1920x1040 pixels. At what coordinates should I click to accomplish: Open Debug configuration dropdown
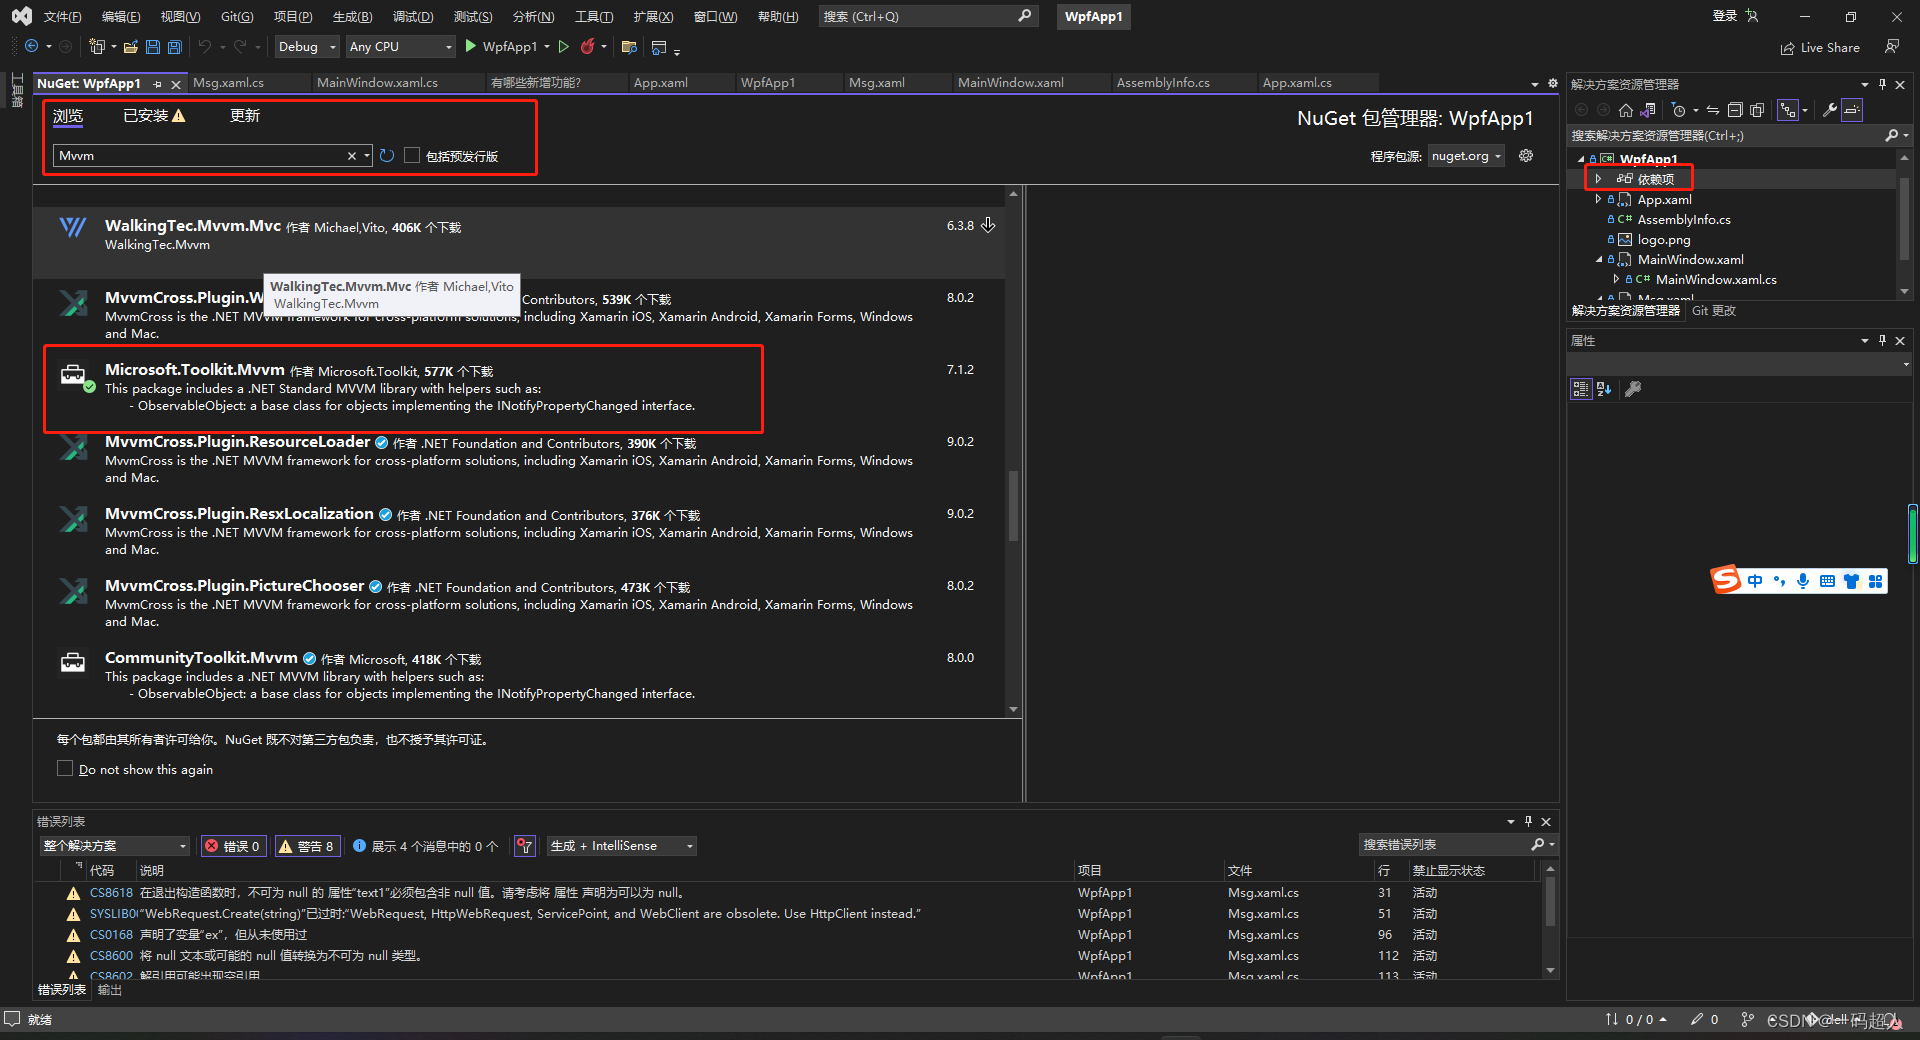[x=306, y=47]
